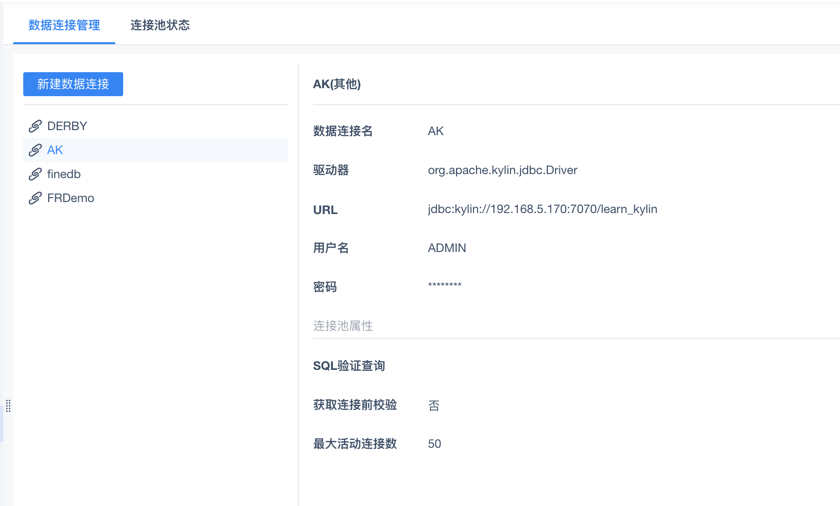840x506 pixels.
Task: Click the drag handle on left edge
Action: [x=8, y=406]
